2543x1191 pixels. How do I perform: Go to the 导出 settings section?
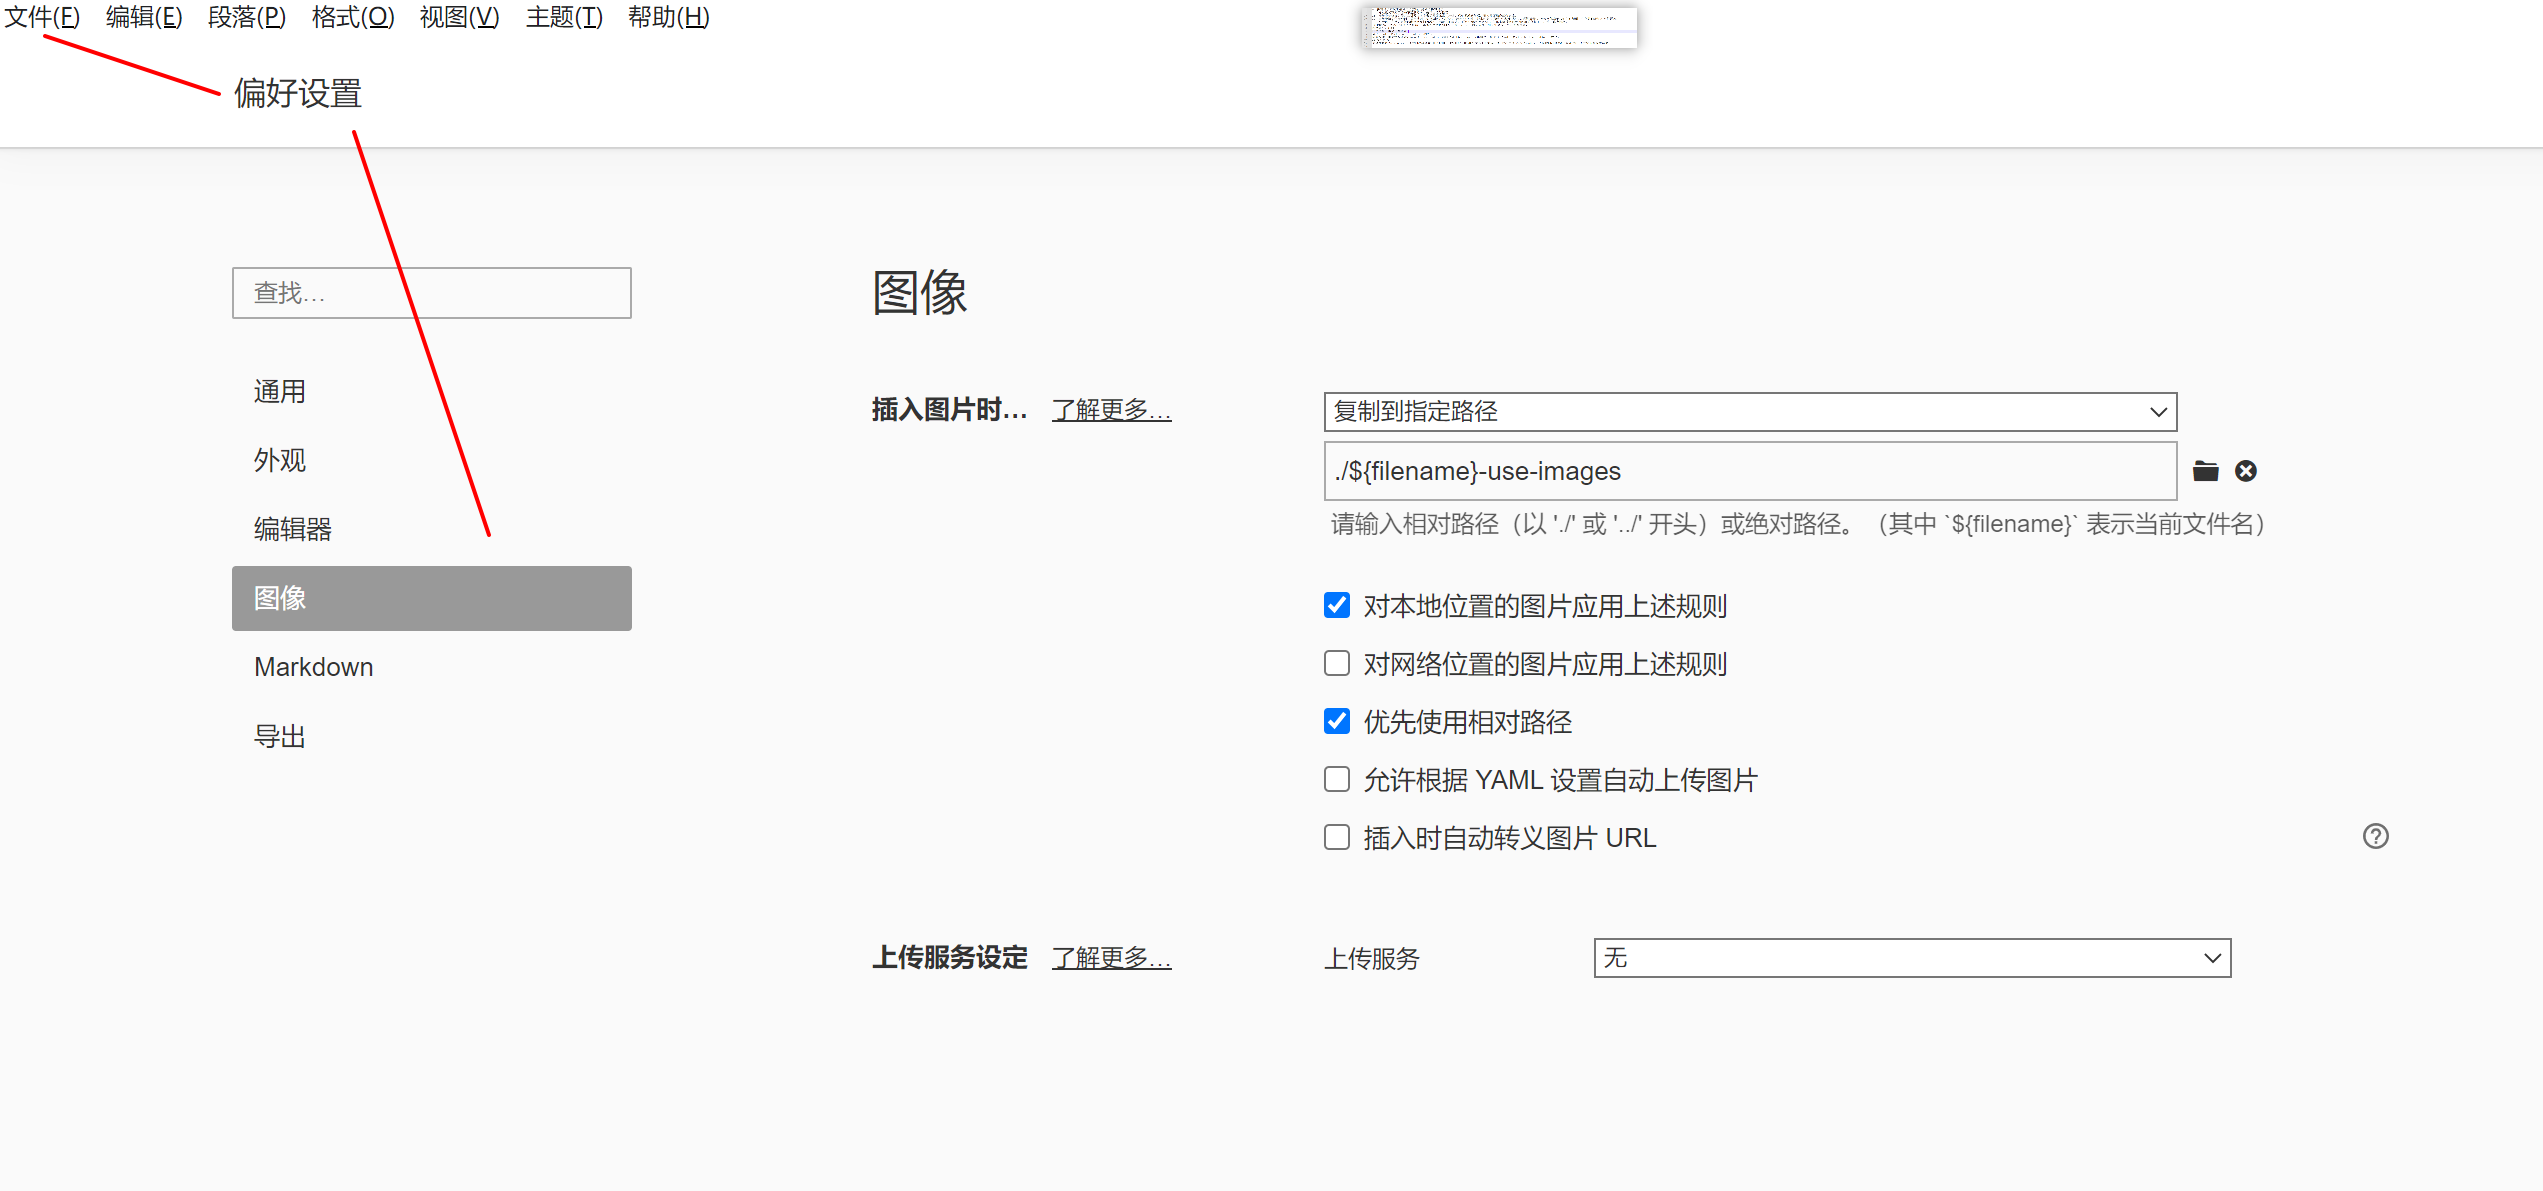[279, 736]
